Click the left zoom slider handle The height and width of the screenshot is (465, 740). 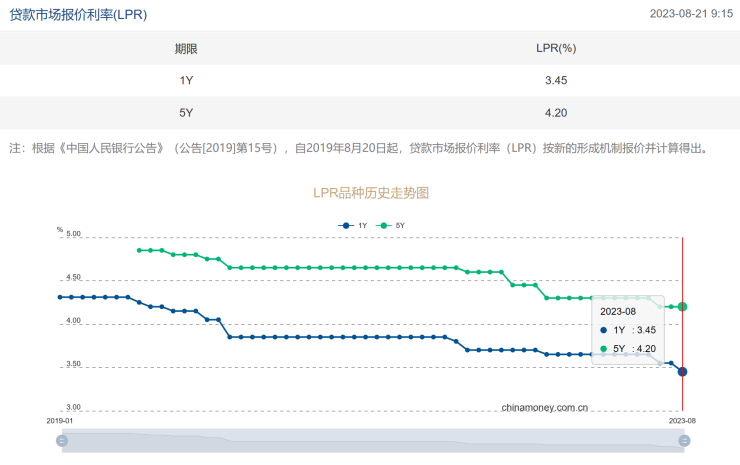(x=62, y=440)
